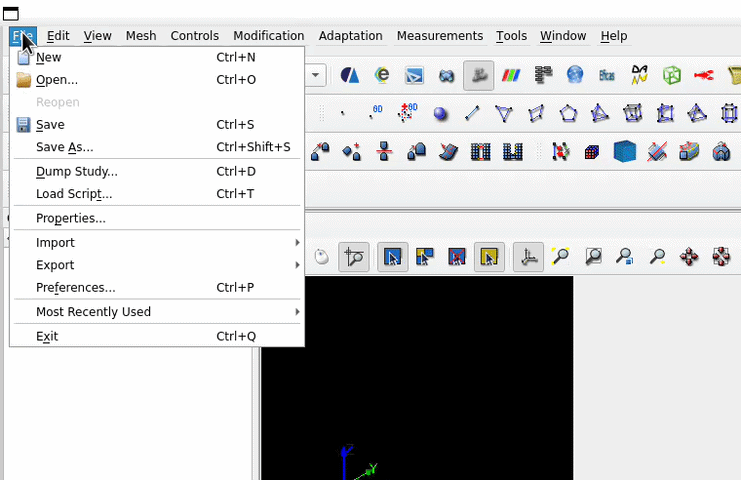
Task: Toggle the red-crossed cursor selection button
Action: (457, 257)
